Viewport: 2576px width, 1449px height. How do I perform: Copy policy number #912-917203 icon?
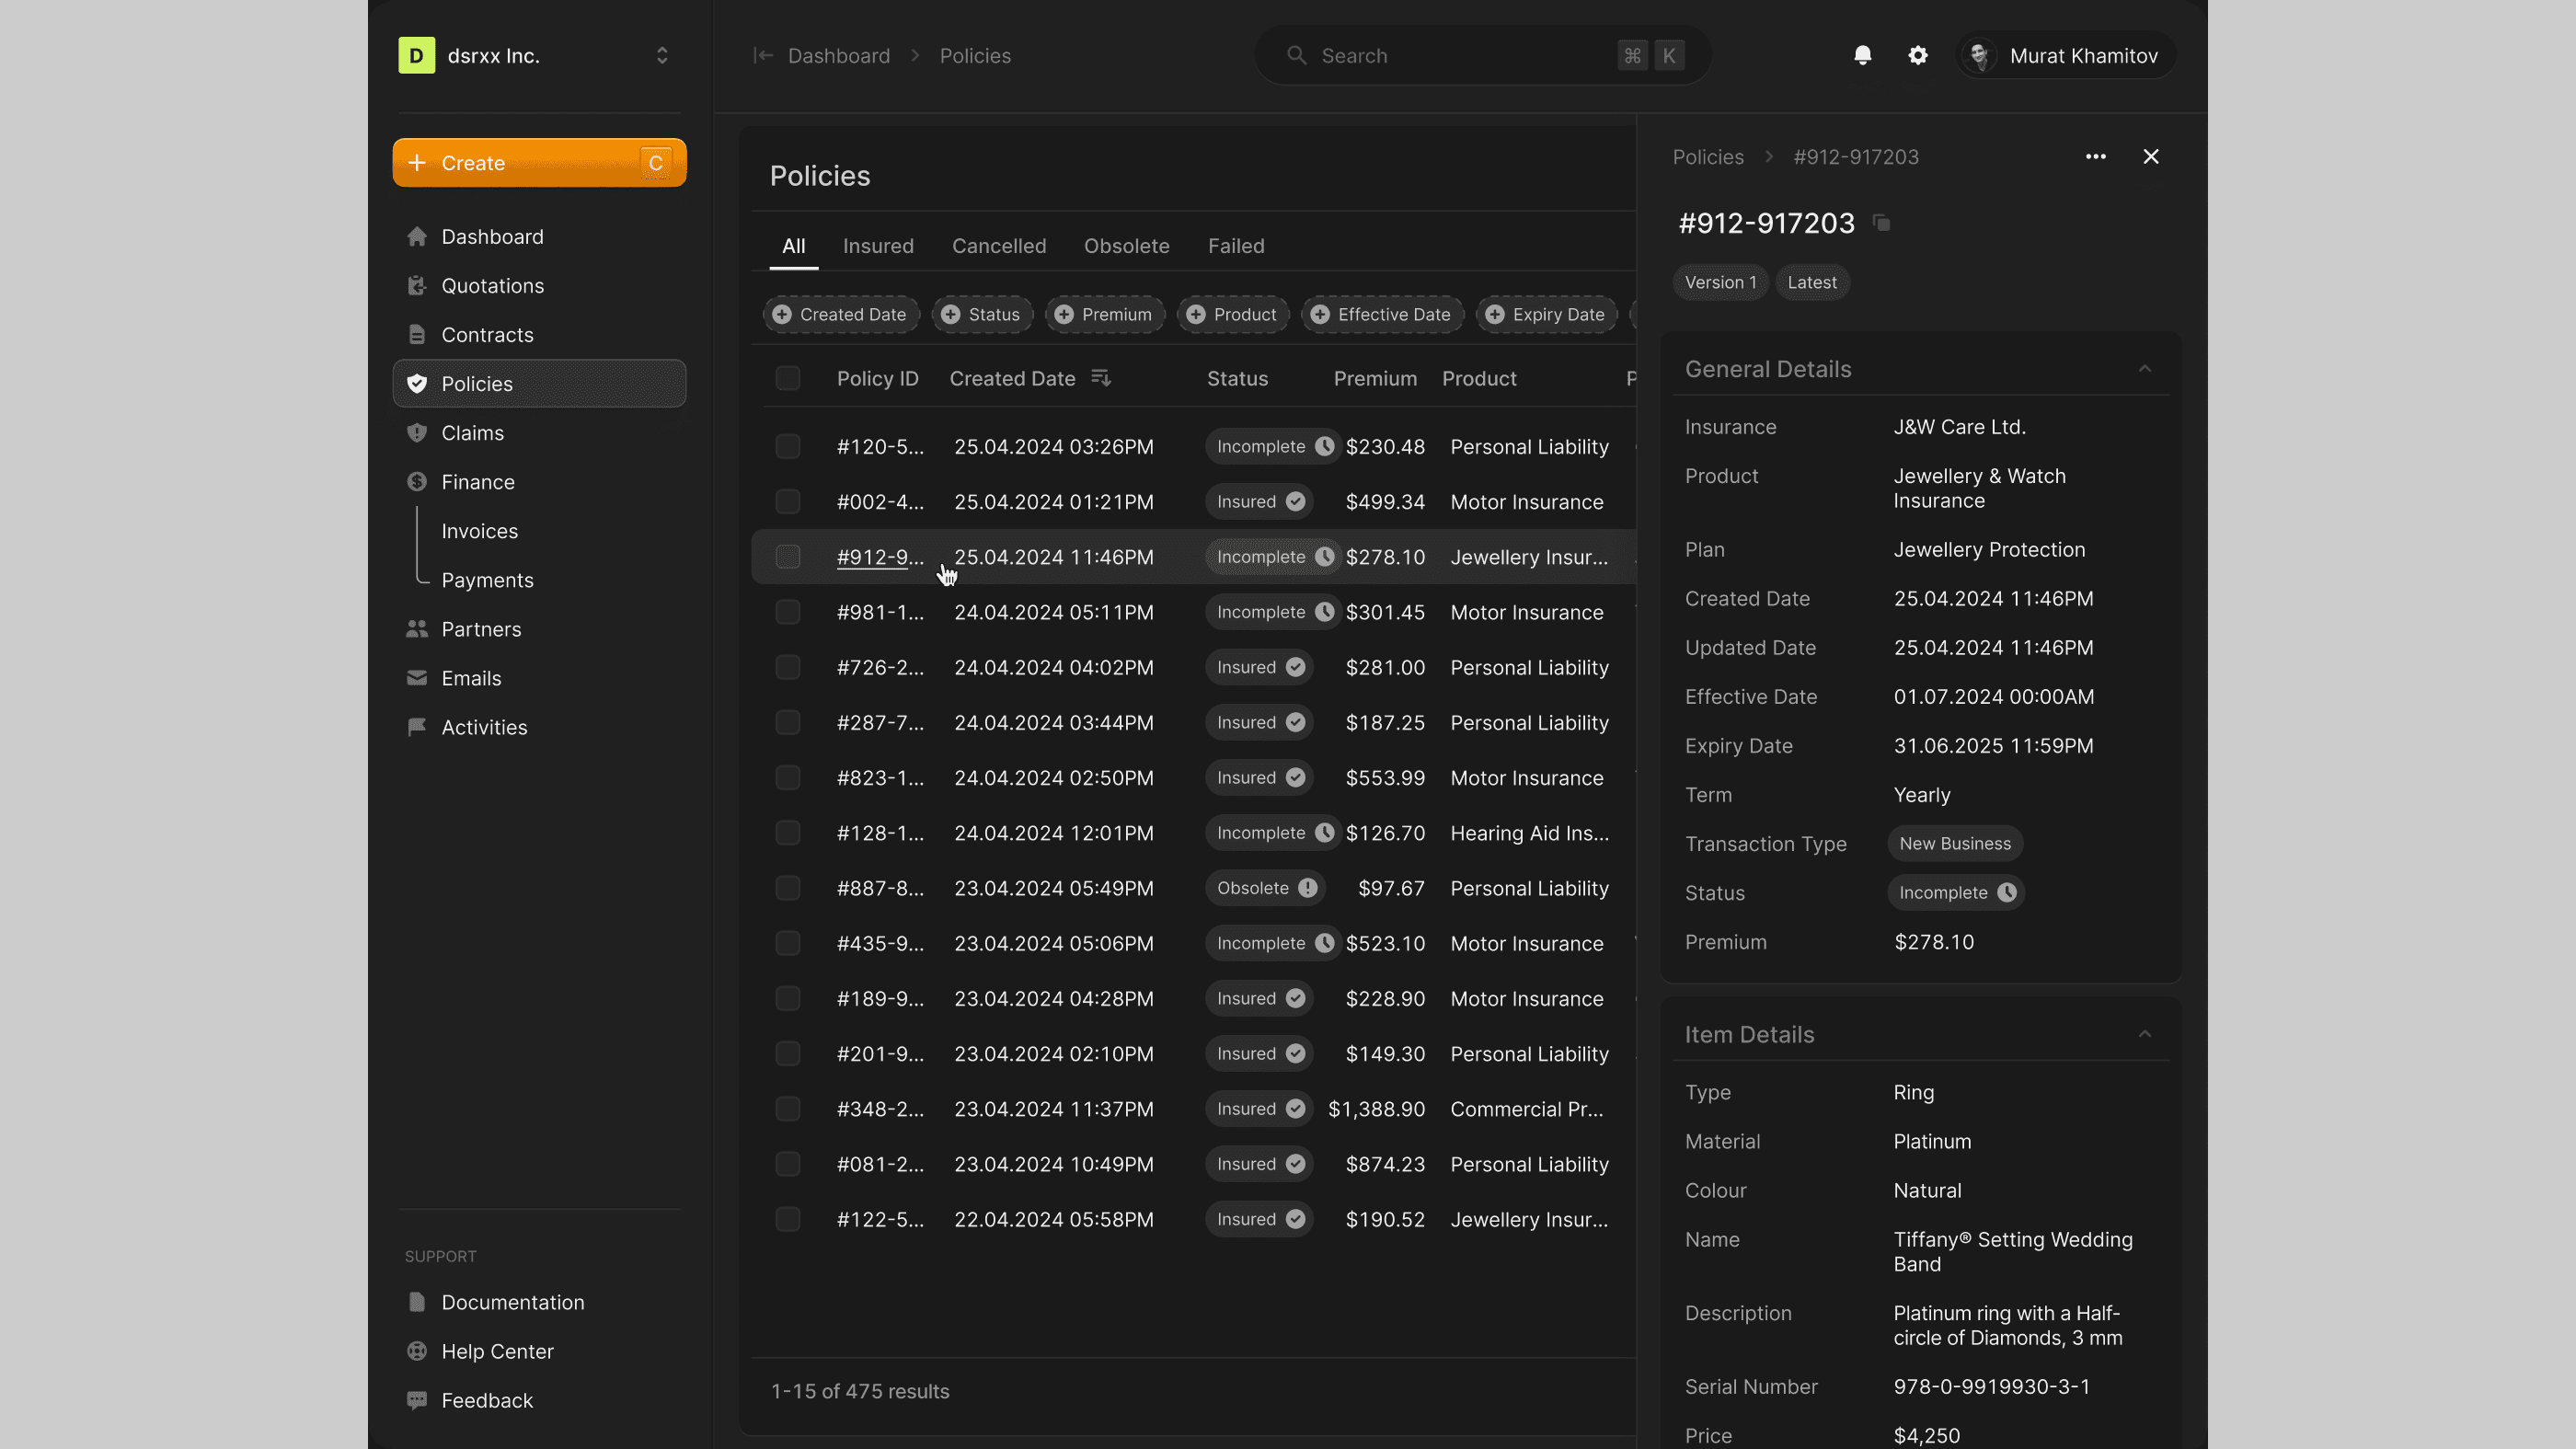pos(1881,223)
